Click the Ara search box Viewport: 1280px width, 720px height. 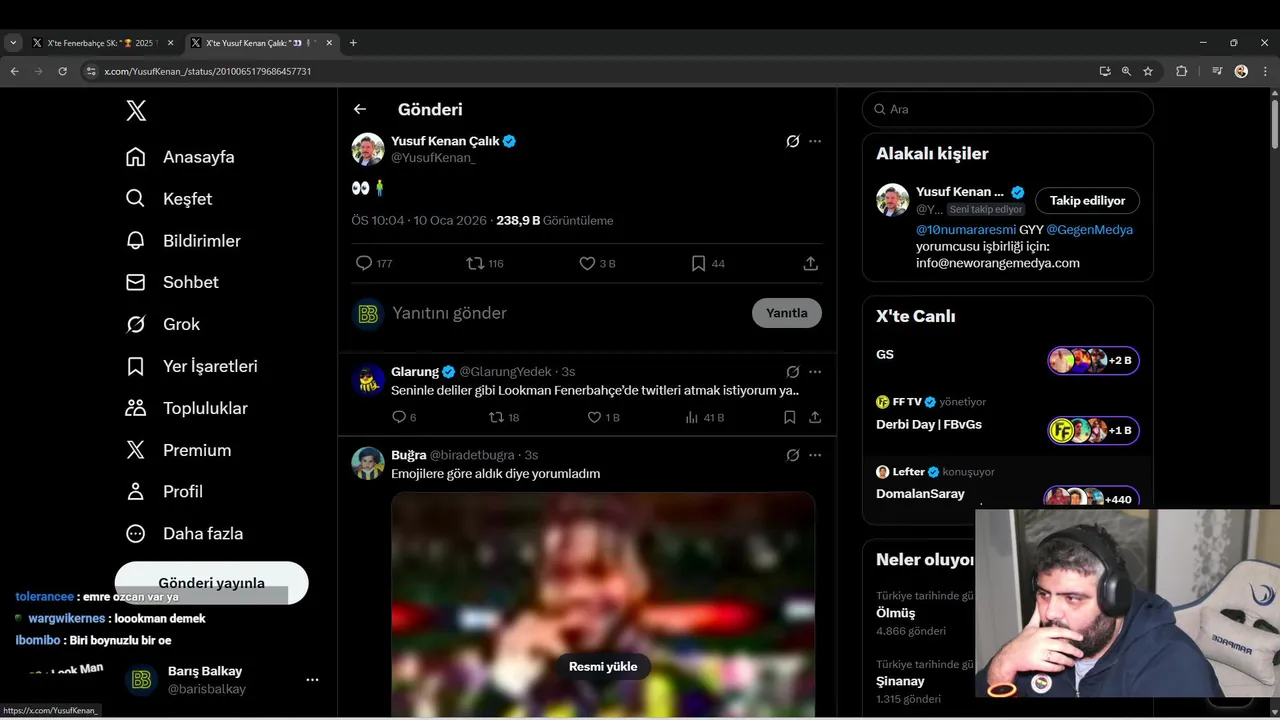point(1008,109)
